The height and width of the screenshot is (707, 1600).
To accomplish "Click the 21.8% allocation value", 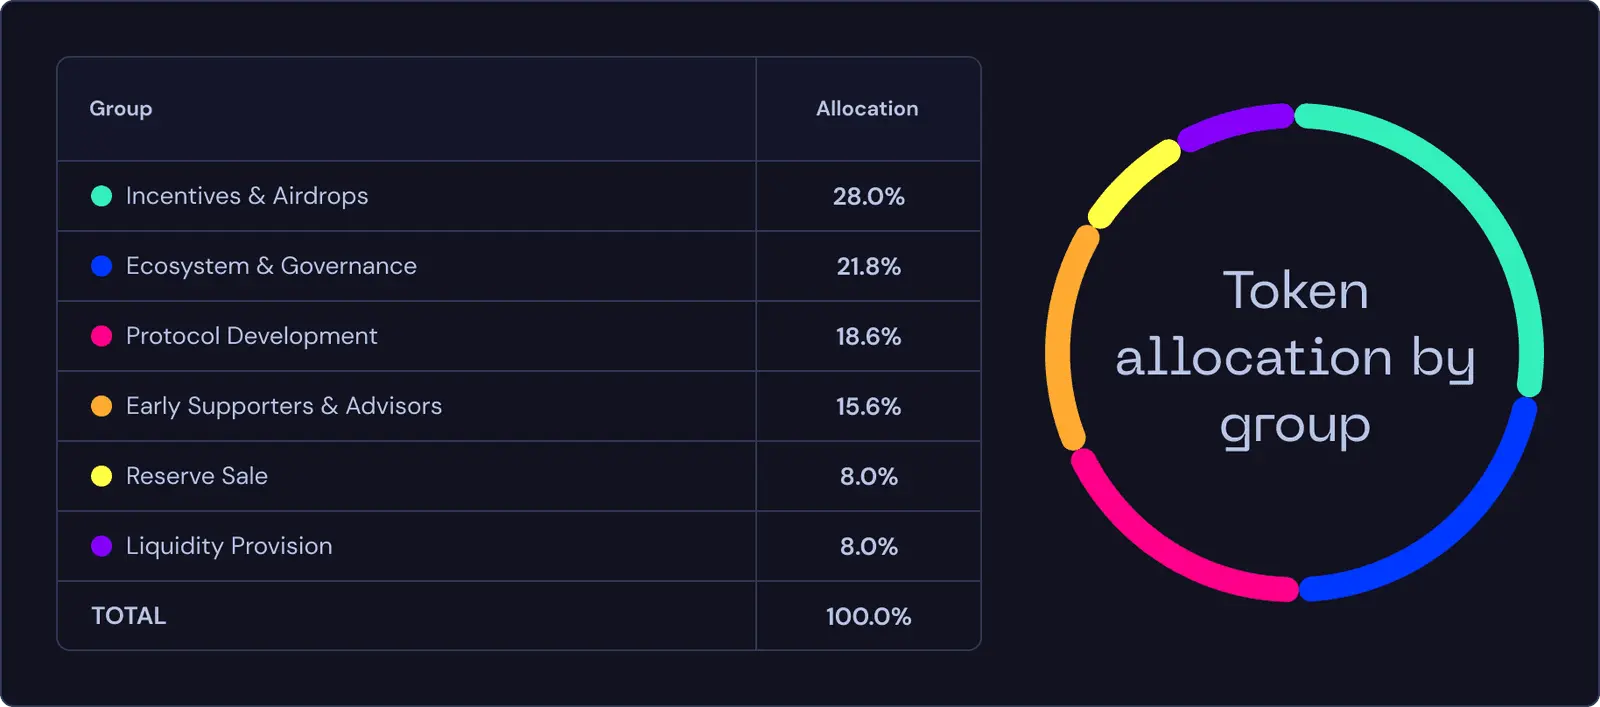I will pyautogui.click(x=868, y=267).
